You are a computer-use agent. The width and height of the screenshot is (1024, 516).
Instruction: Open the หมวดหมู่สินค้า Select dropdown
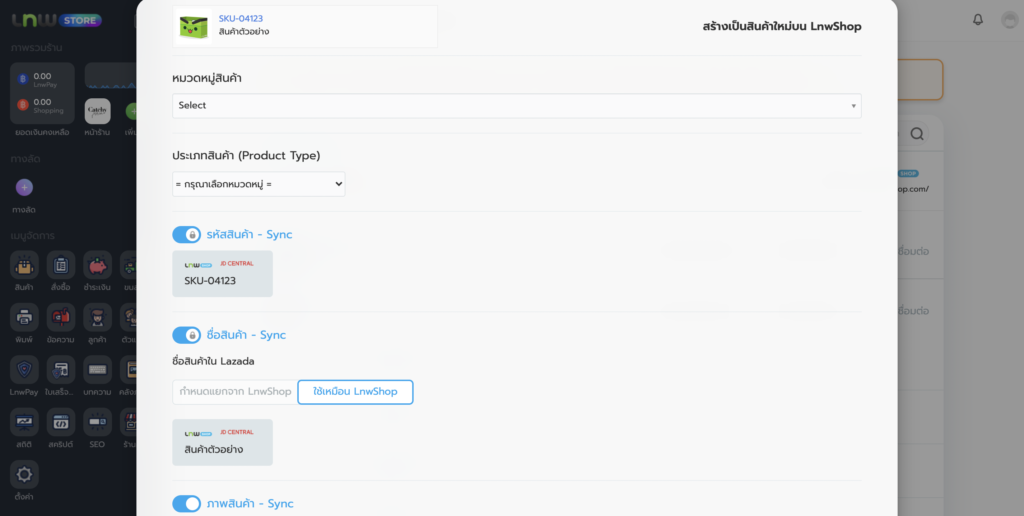516,105
